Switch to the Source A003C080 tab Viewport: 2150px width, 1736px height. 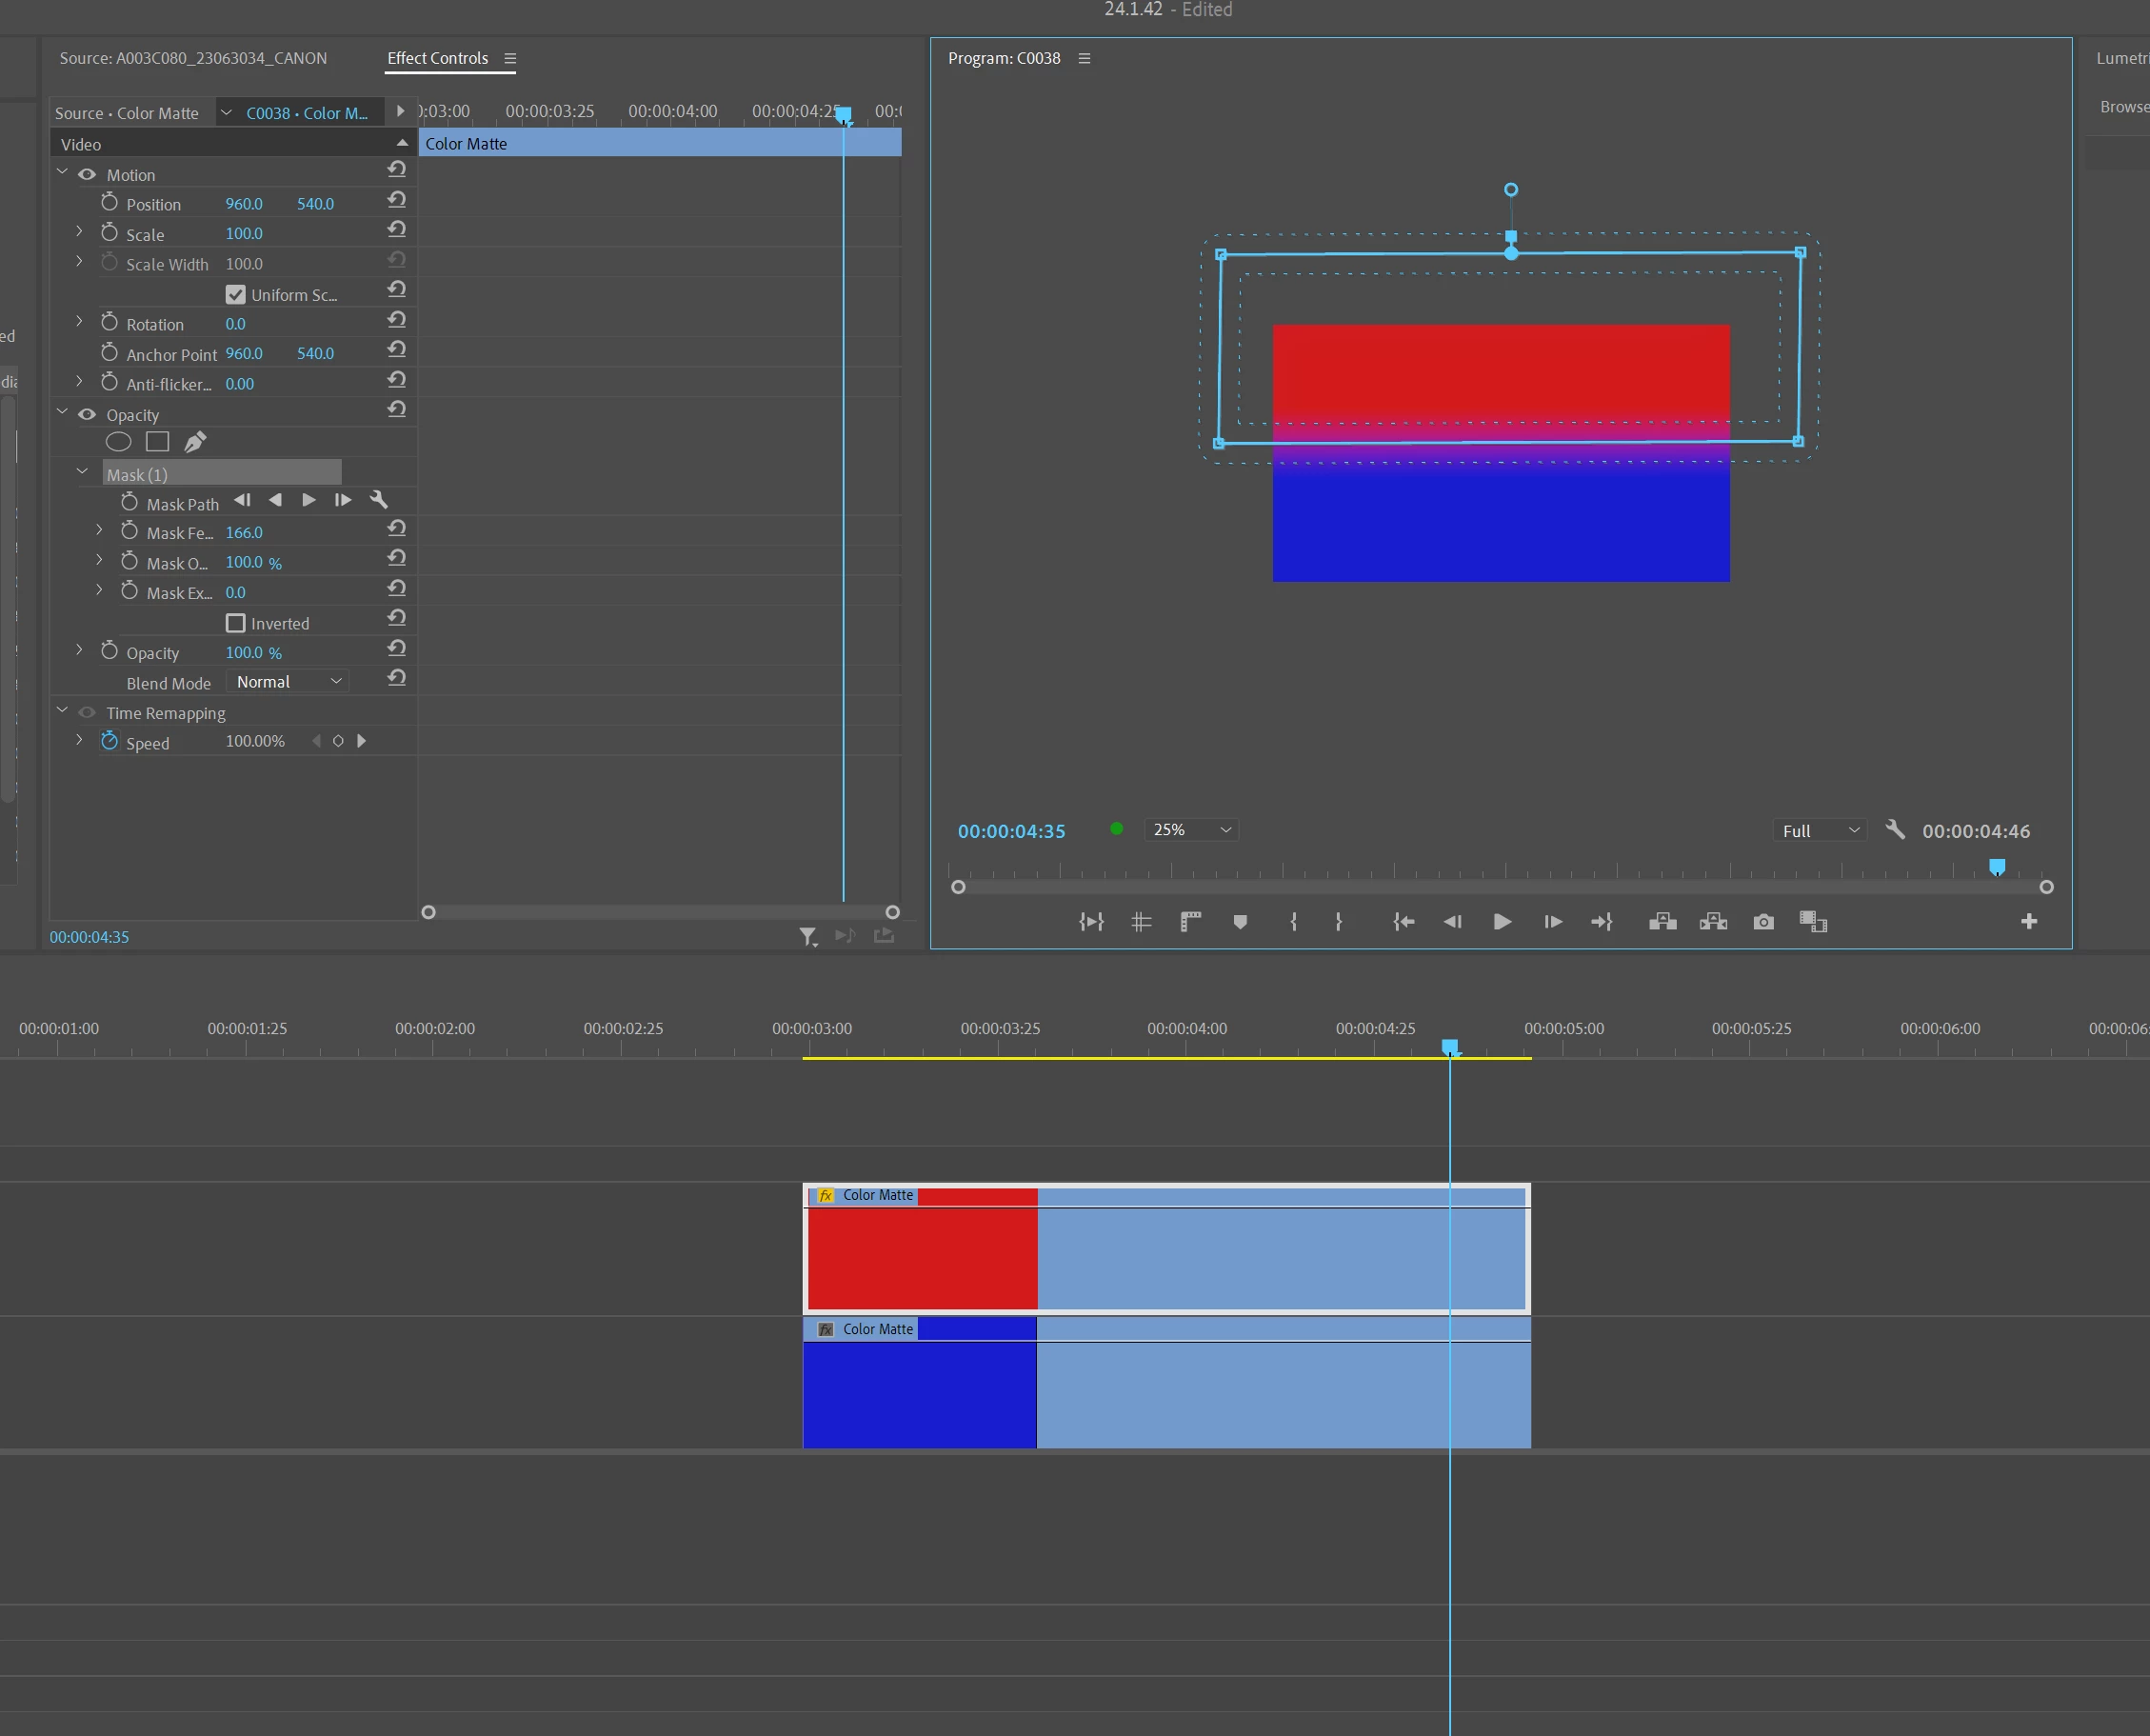click(193, 58)
